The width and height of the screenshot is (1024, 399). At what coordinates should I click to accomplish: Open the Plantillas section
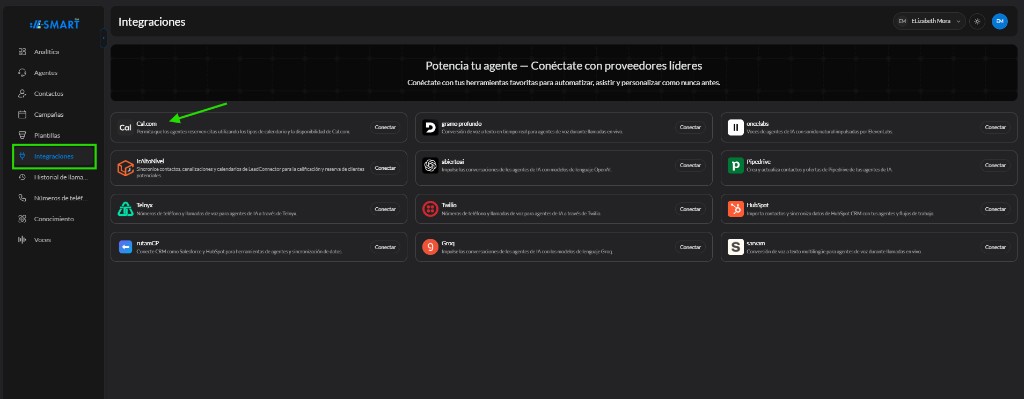click(x=47, y=135)
